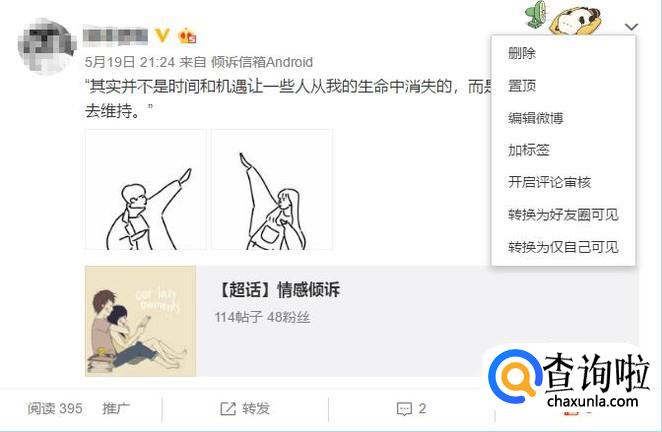The height and width of the screenshot is (432, 662).
Task: Click the pixelated user avatar
Action: point(46,46)
